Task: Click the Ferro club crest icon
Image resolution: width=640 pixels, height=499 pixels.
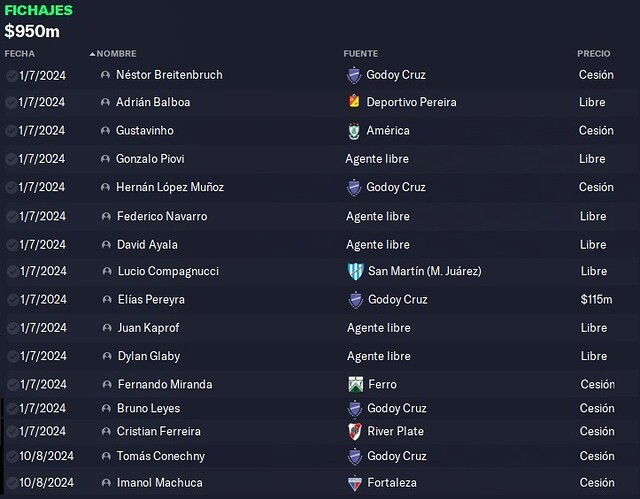Action: coord(356,384)
